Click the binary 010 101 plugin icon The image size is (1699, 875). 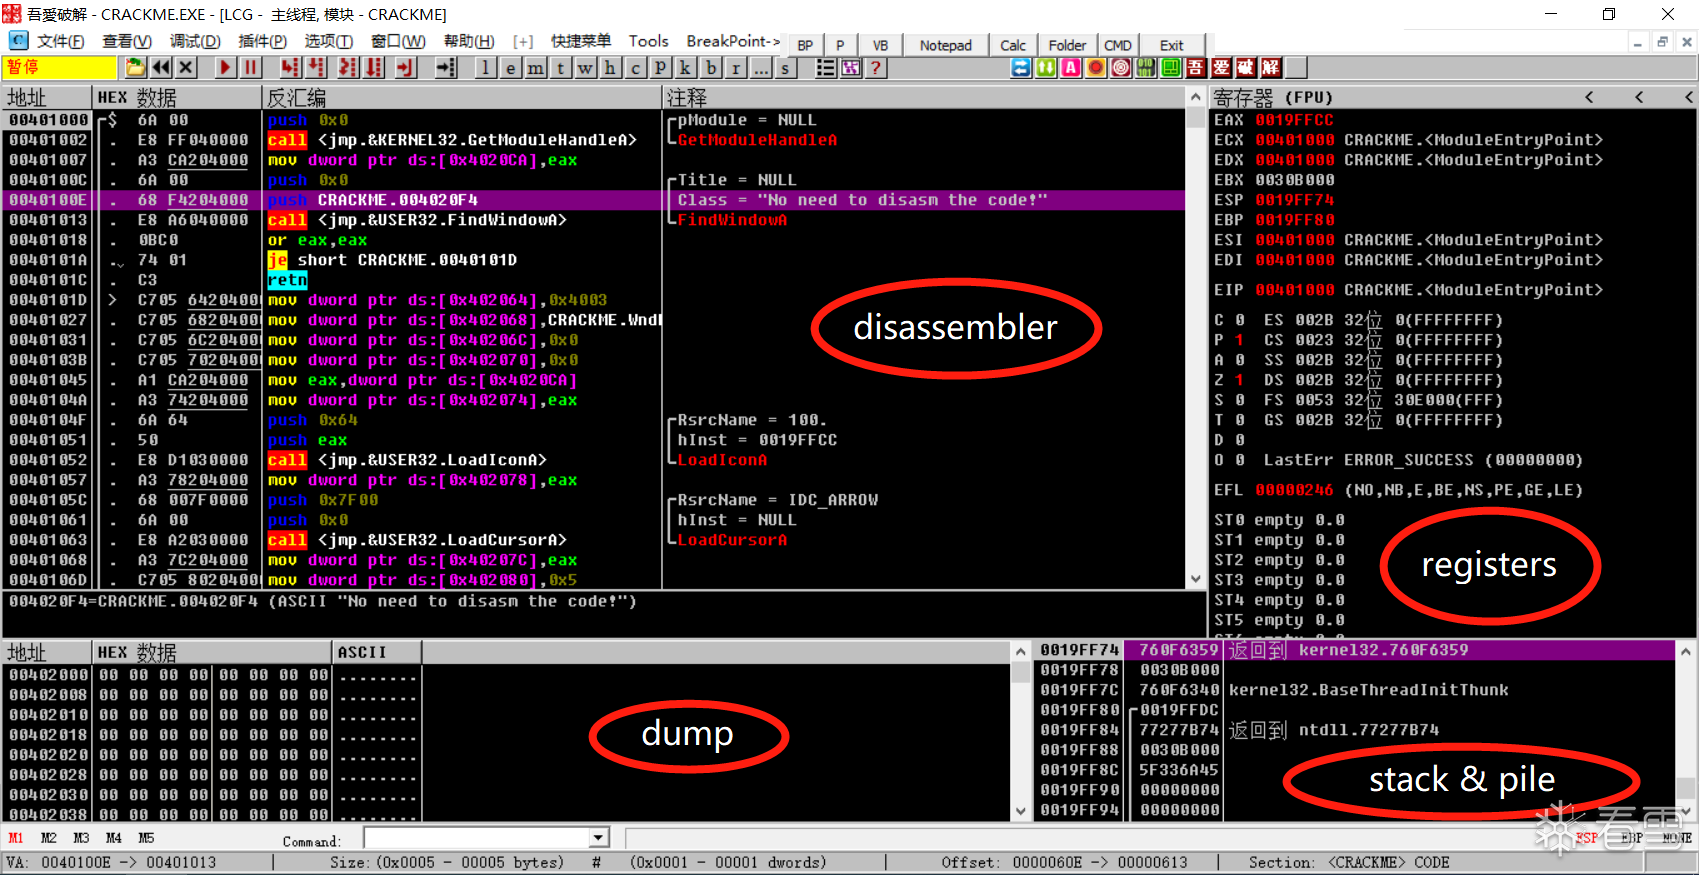click(x=1146, y=68)
